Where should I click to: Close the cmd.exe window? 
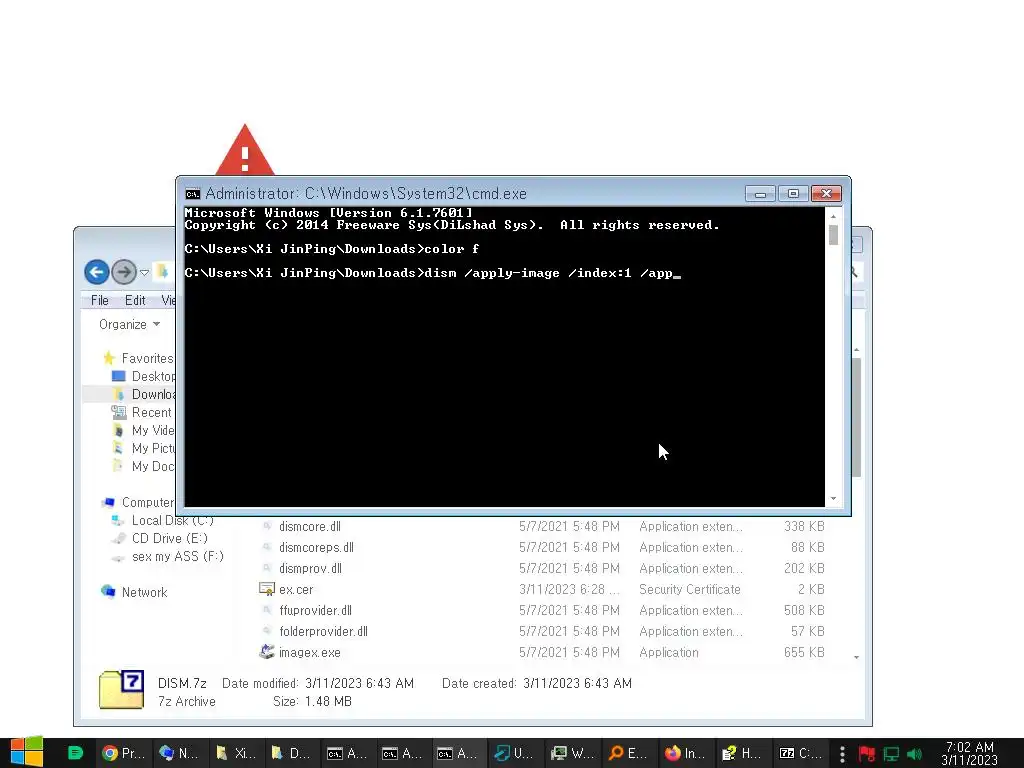pos(826,194)
